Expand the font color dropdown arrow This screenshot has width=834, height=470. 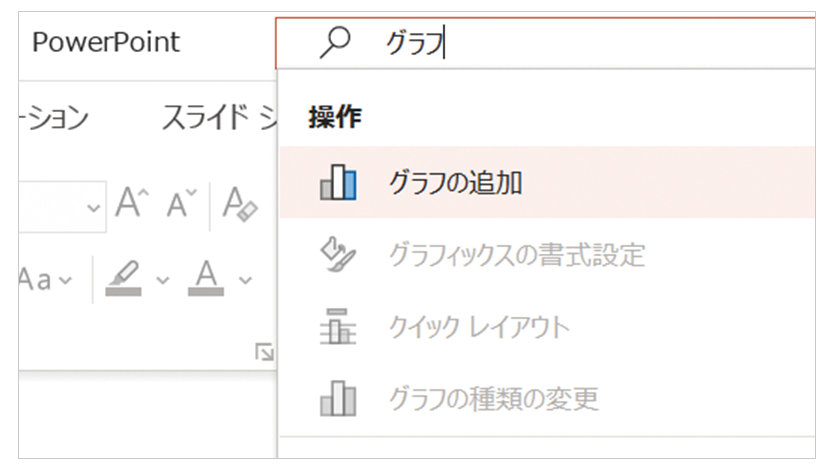tap(245, 280)
